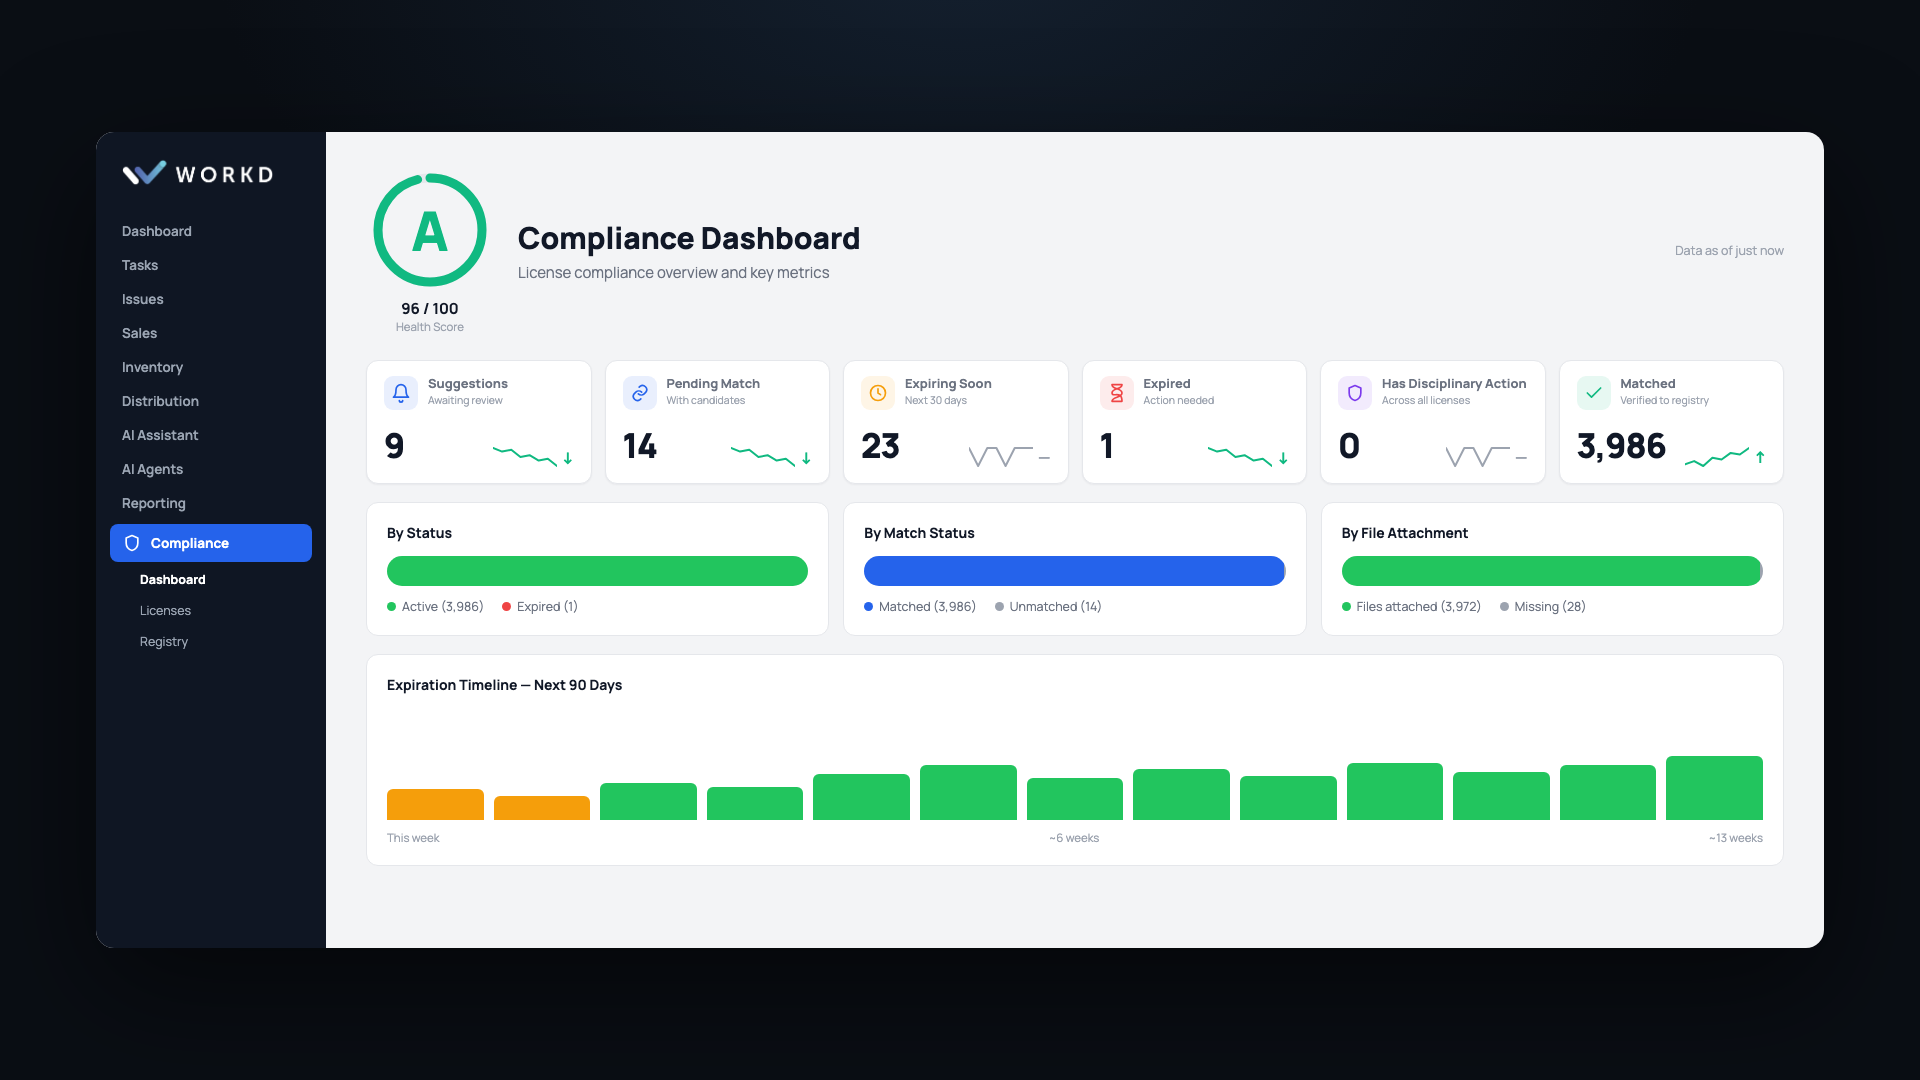Click the Expiring Soon clock icon
Viewport: 1920px width, 1080px height.
(878, 393)
